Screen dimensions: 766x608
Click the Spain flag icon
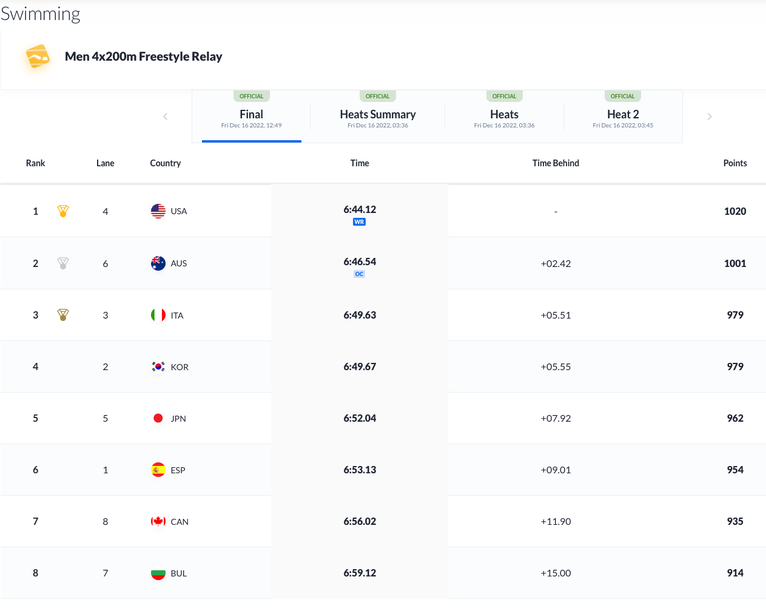[x=158, y=470]
